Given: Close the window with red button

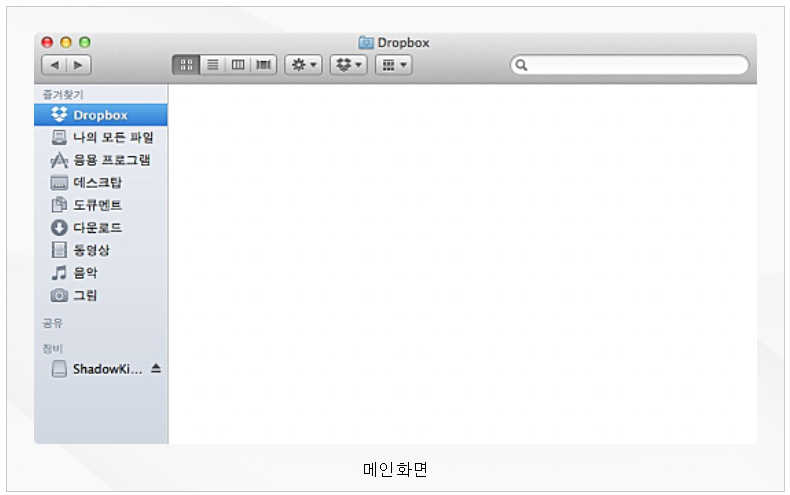Looking at the screenshot, I should point(47,42).
